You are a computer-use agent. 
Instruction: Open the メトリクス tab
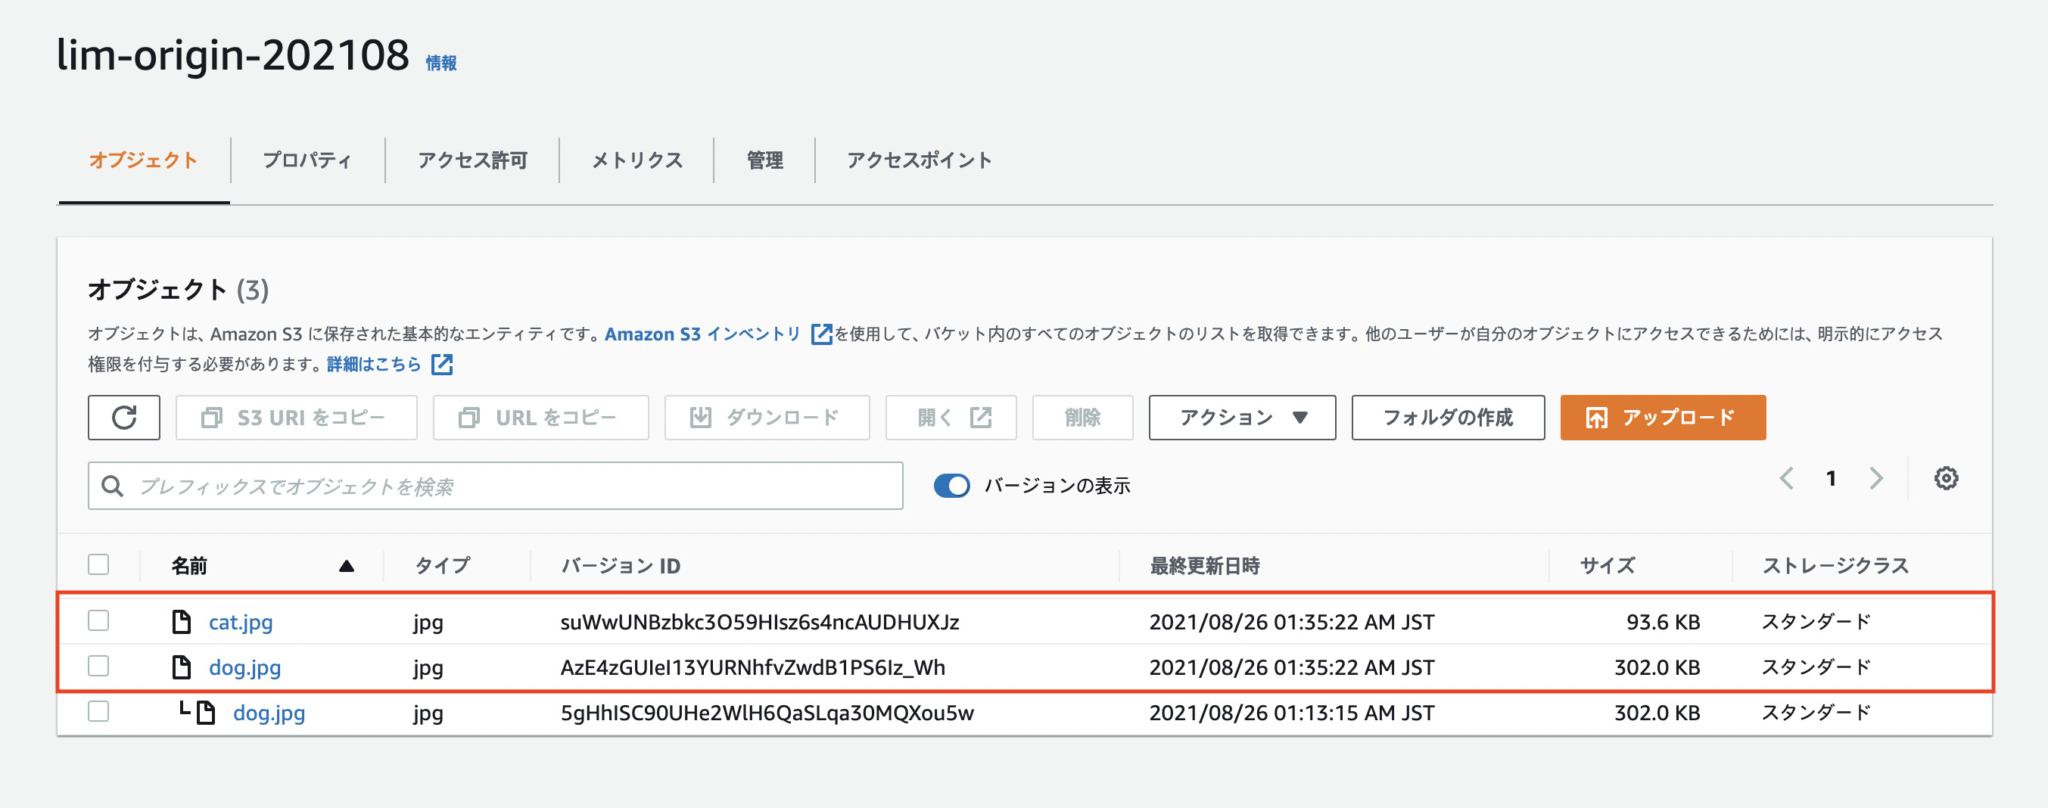pyautogui.click(x=637, y=160)
